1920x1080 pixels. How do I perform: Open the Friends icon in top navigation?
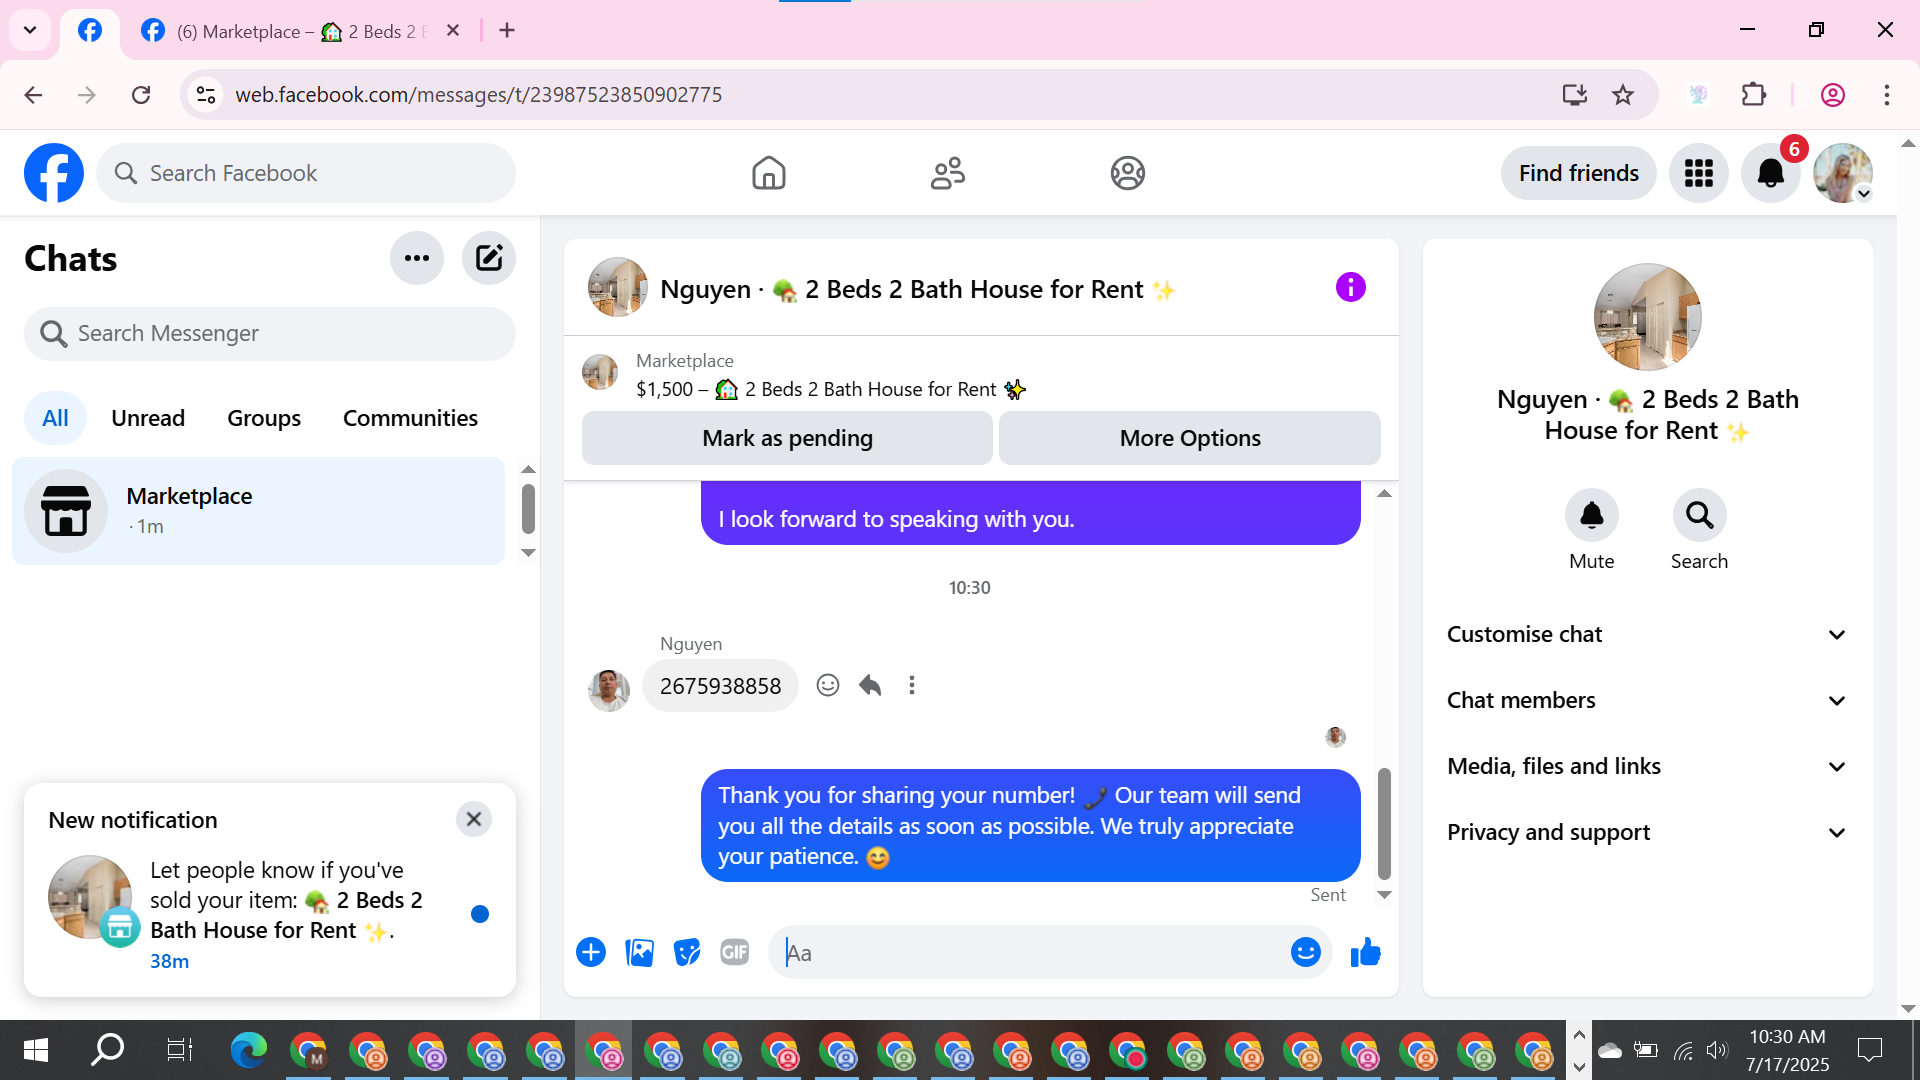coord(947,173)
